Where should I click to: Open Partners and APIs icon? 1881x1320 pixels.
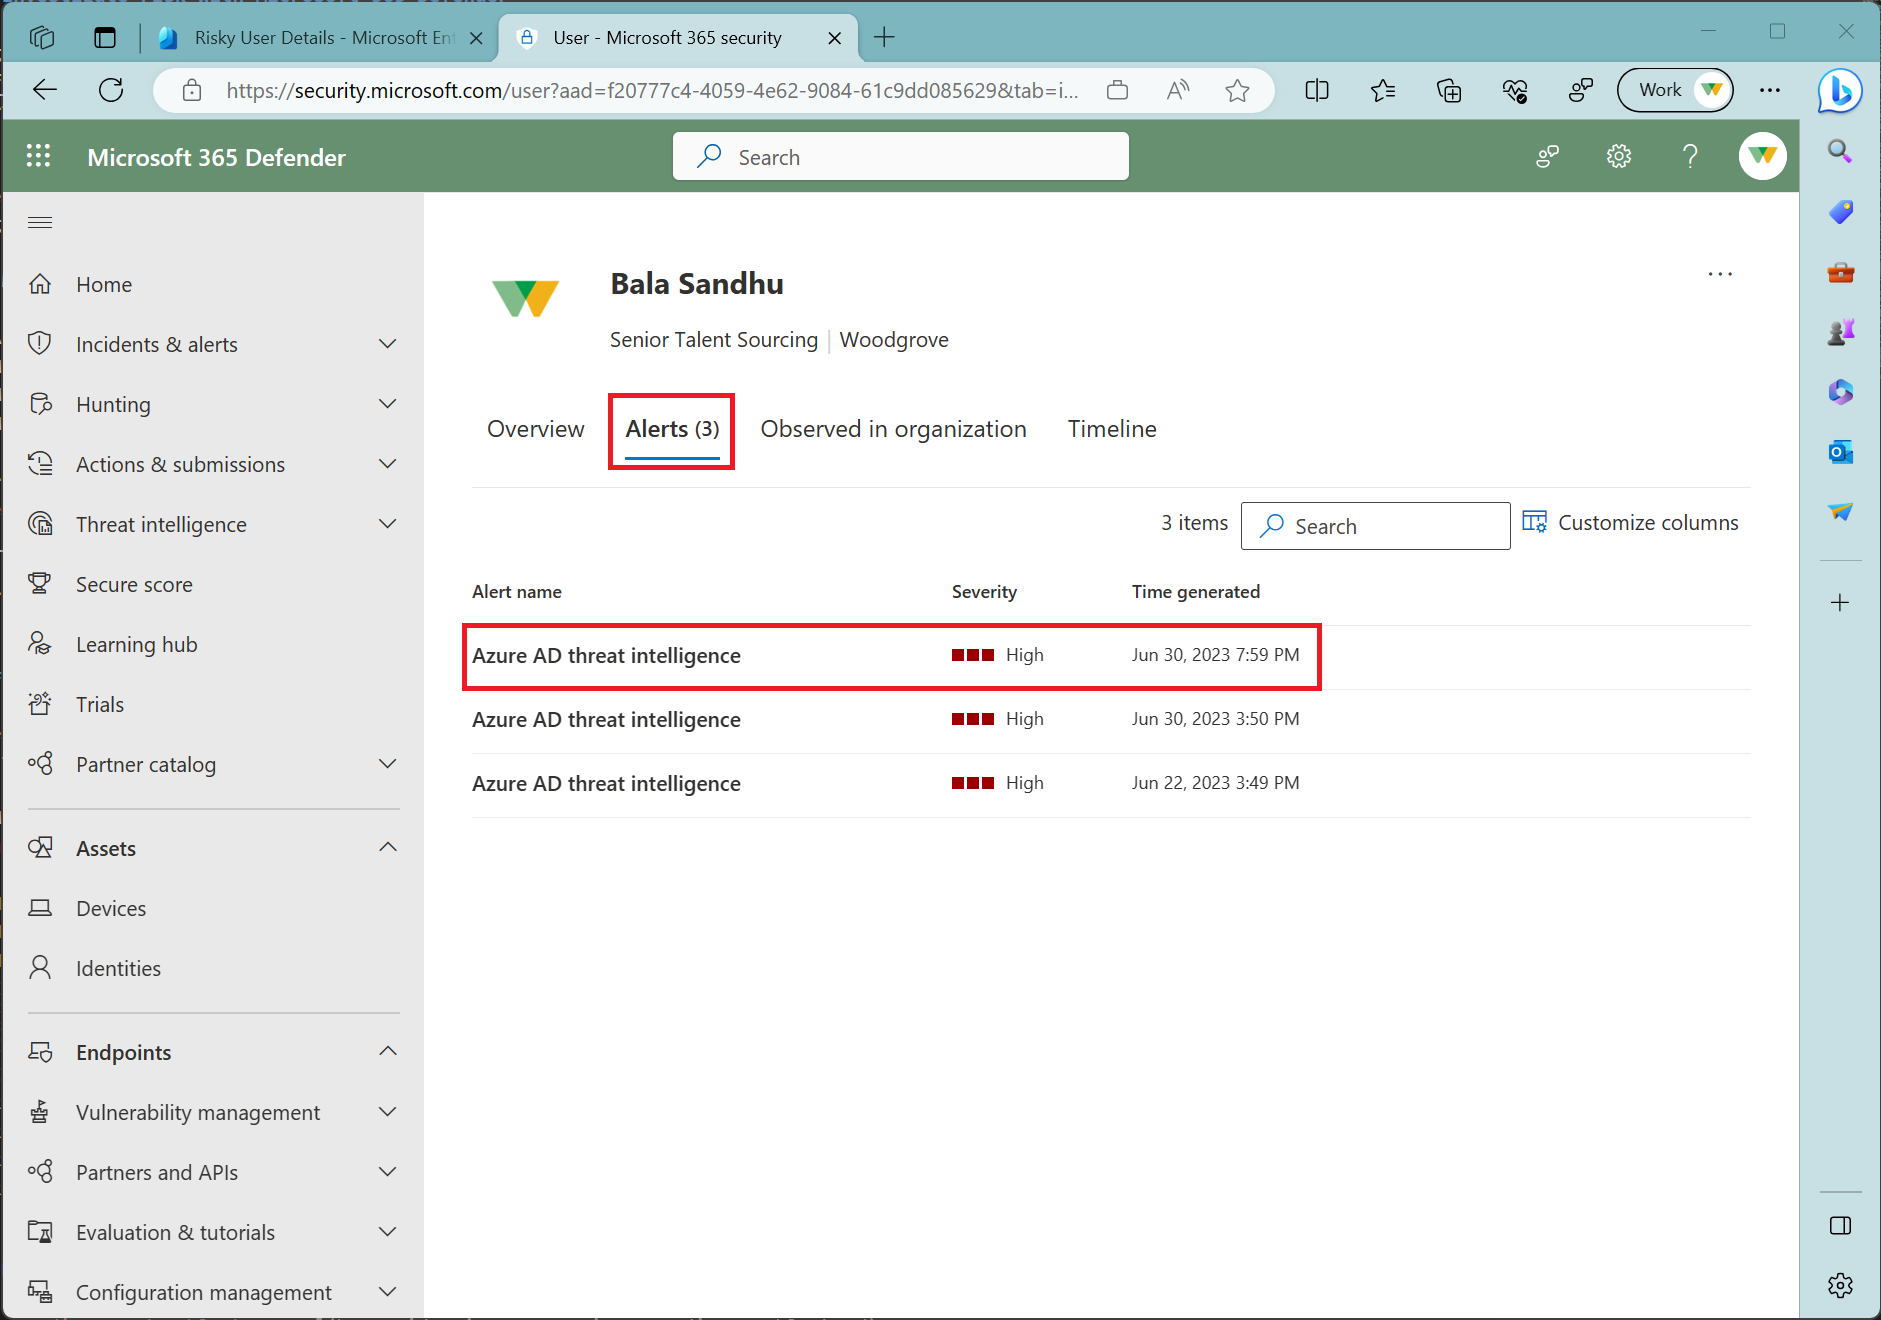(x=40, y=1172)
